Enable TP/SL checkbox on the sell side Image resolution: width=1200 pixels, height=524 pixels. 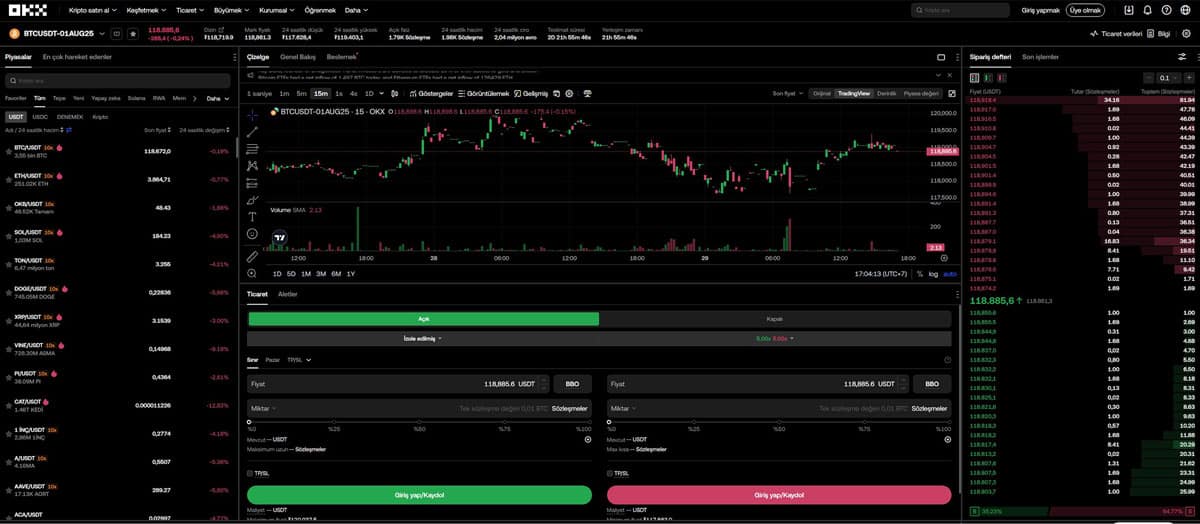(610, 473)
